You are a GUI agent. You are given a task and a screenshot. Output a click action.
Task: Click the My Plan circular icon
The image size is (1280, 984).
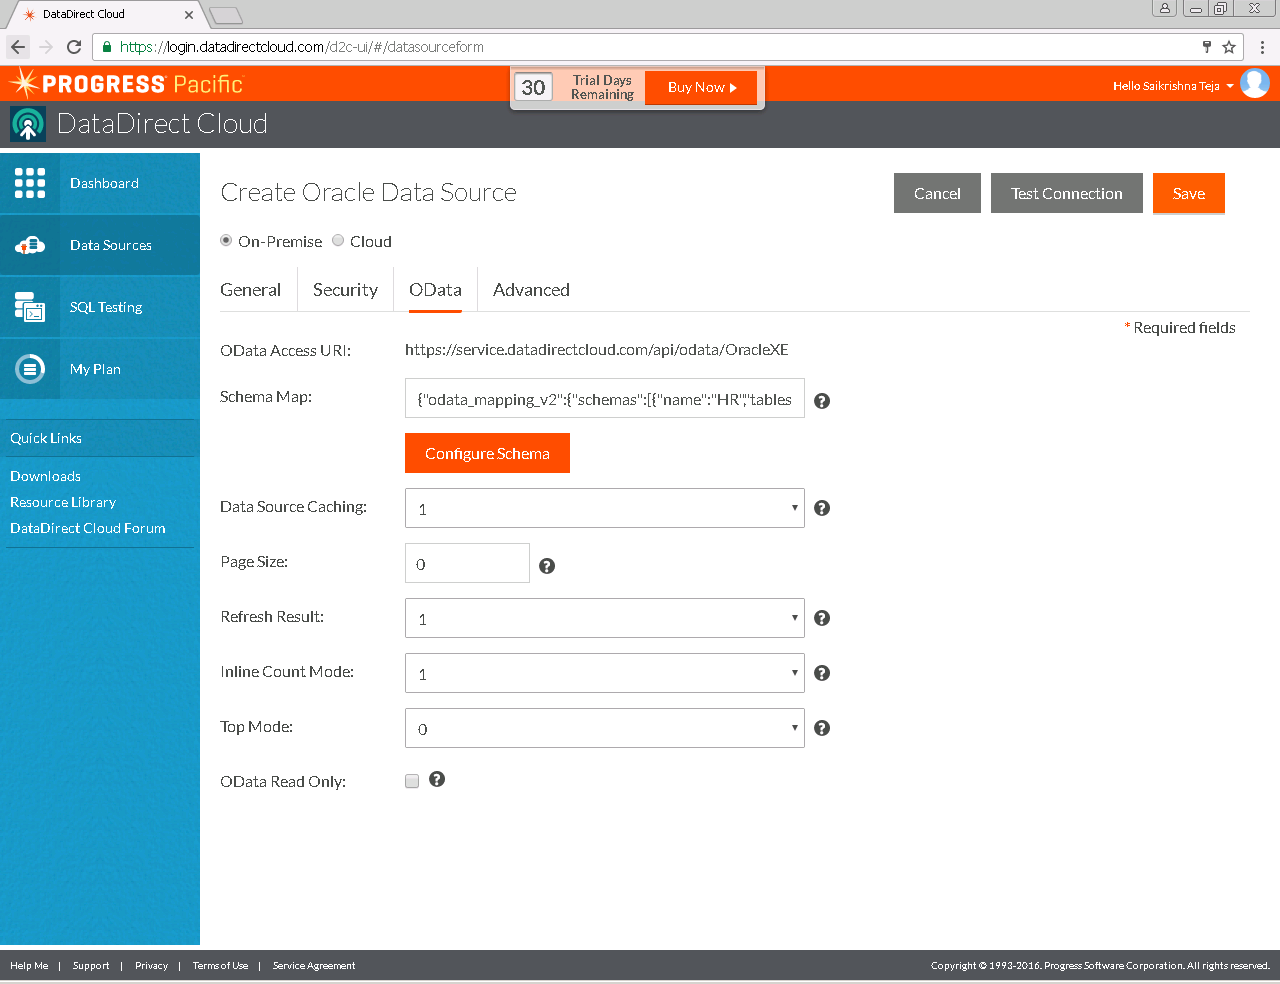30,369
